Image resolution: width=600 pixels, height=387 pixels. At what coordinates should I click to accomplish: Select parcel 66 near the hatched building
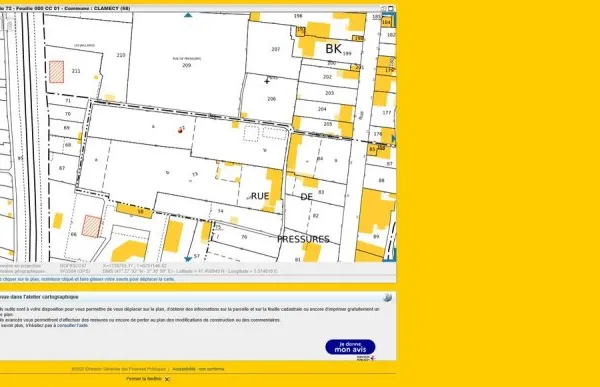(74, 234)
